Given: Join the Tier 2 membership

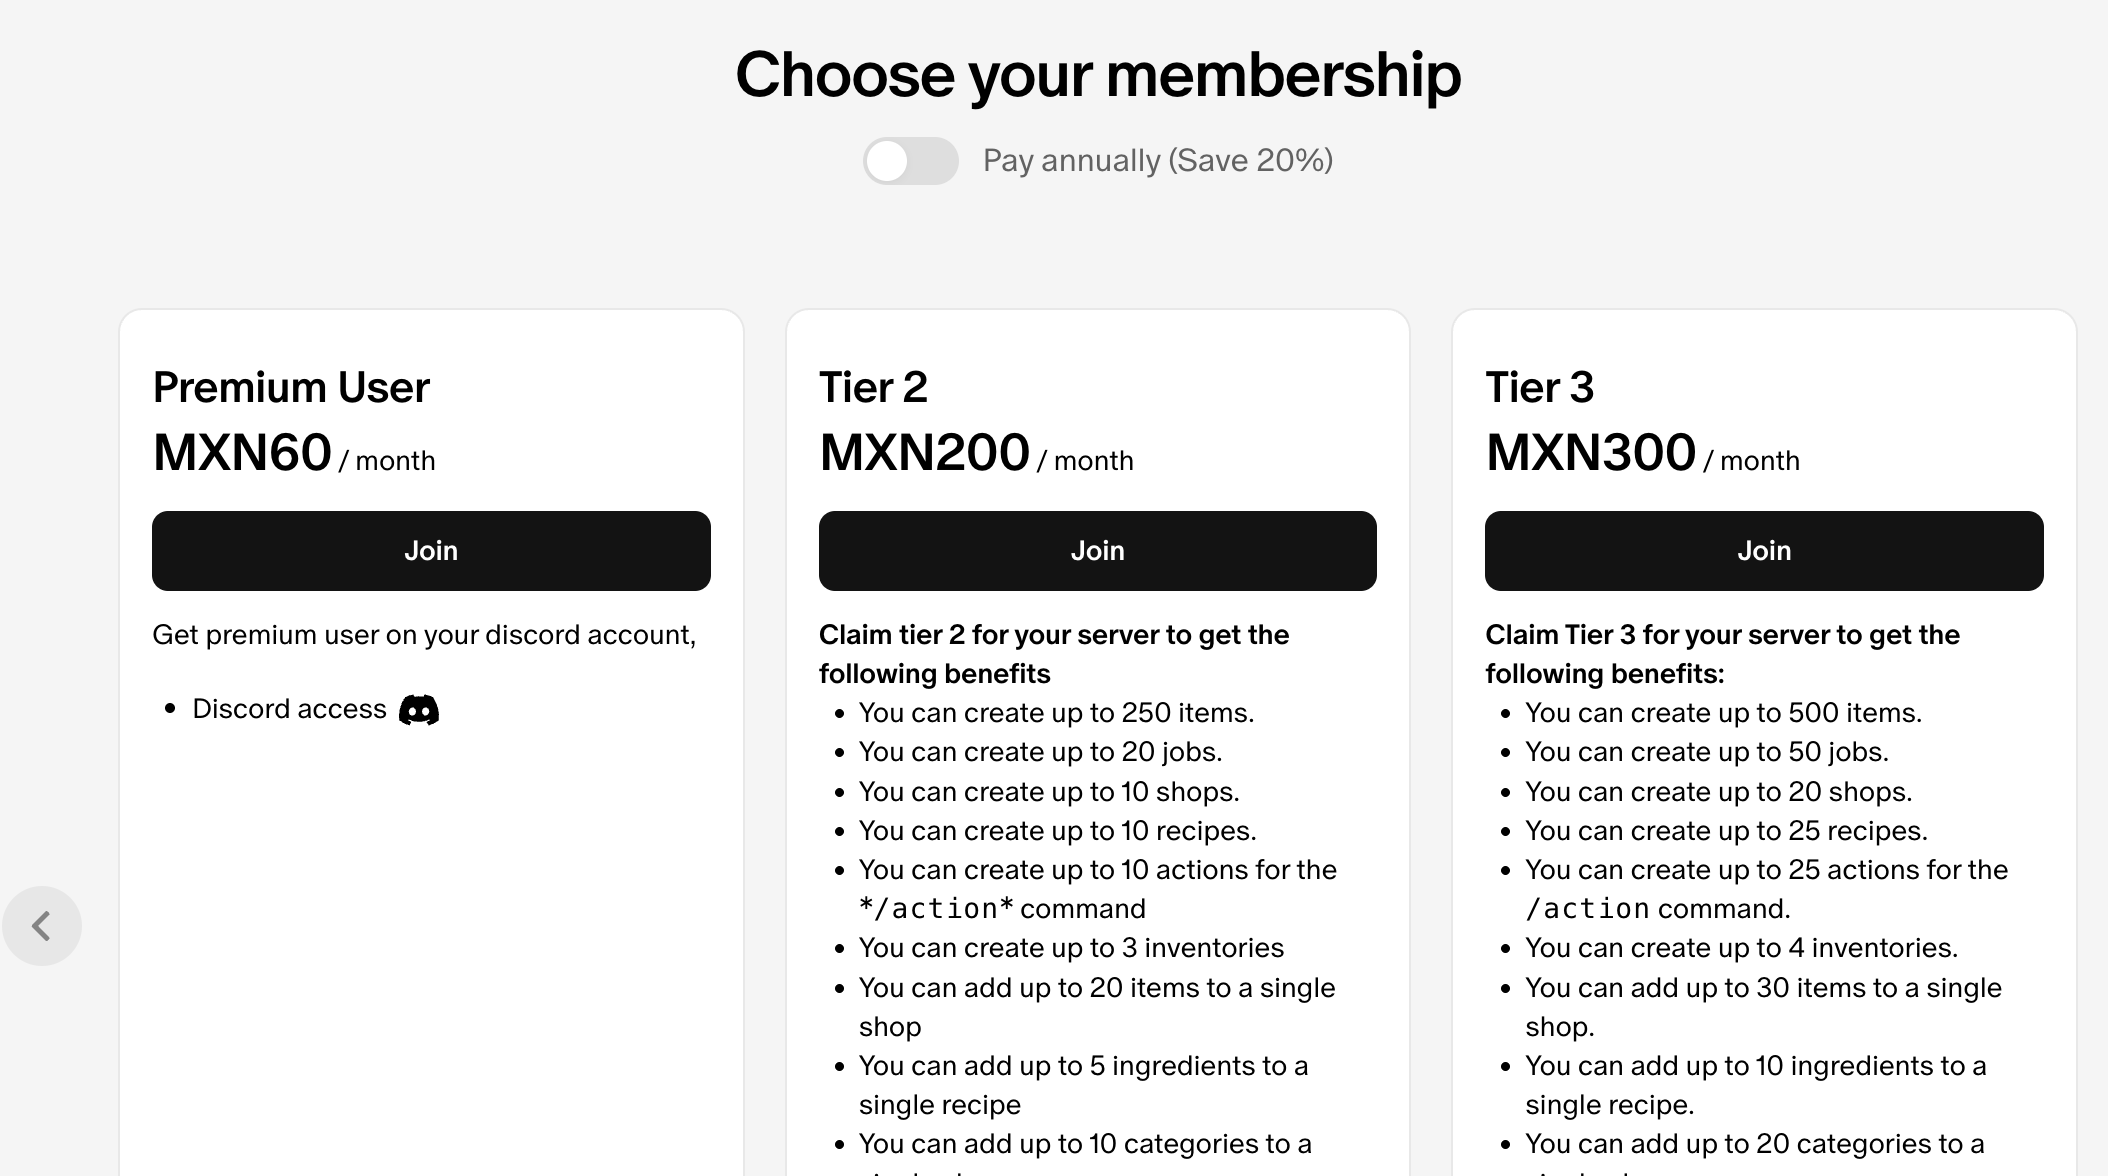Looking at the screenshot, I should [1097, 551].
